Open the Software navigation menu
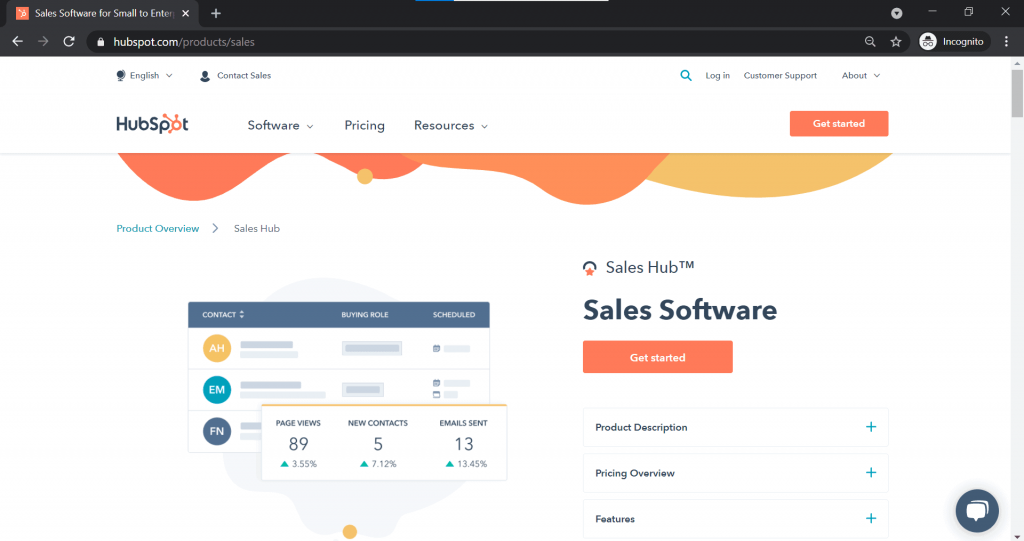 (x=280, y=125)
